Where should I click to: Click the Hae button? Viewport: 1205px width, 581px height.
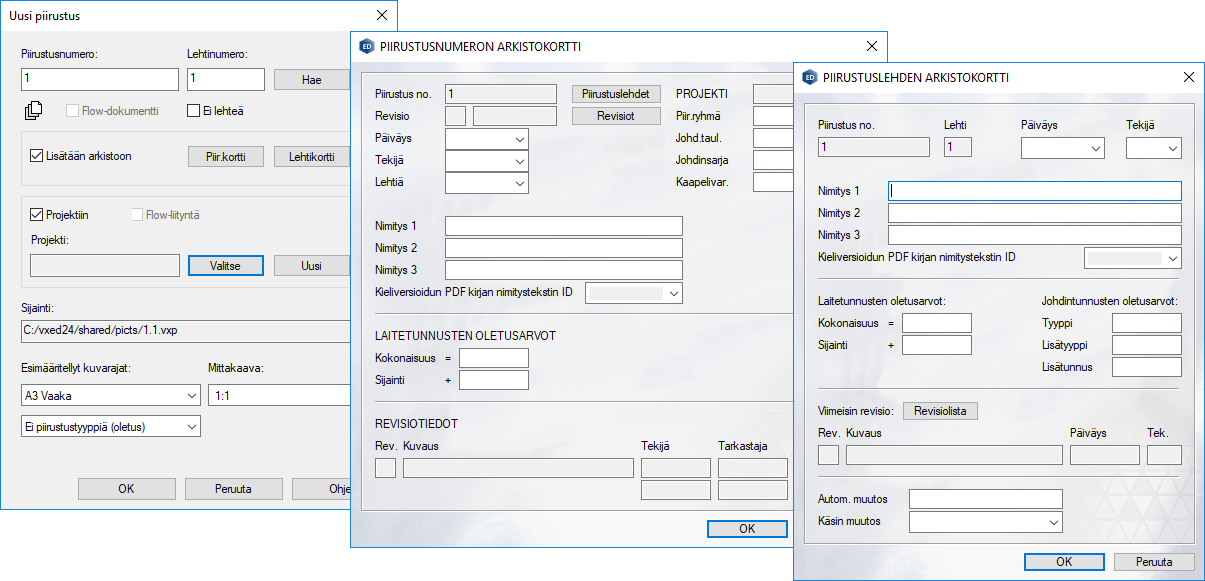coord(311,80)
